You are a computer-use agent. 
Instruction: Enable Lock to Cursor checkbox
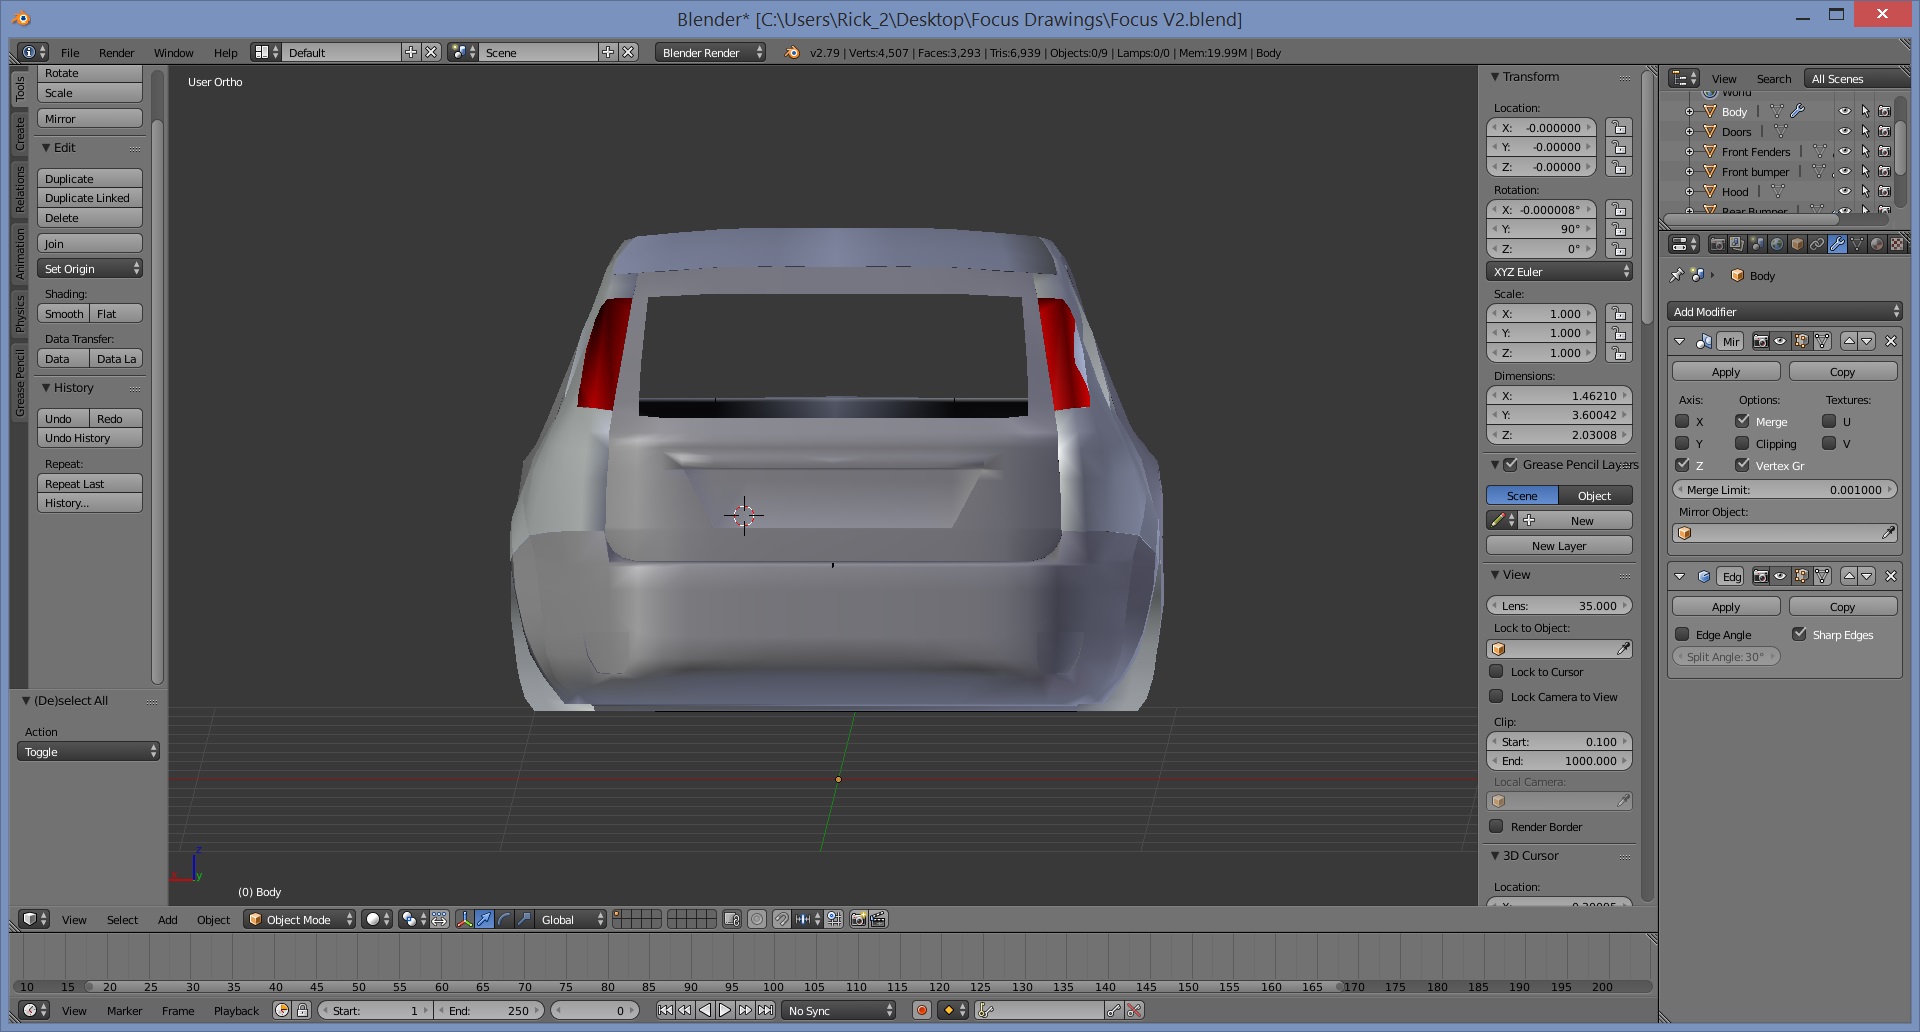(1496, 672)
